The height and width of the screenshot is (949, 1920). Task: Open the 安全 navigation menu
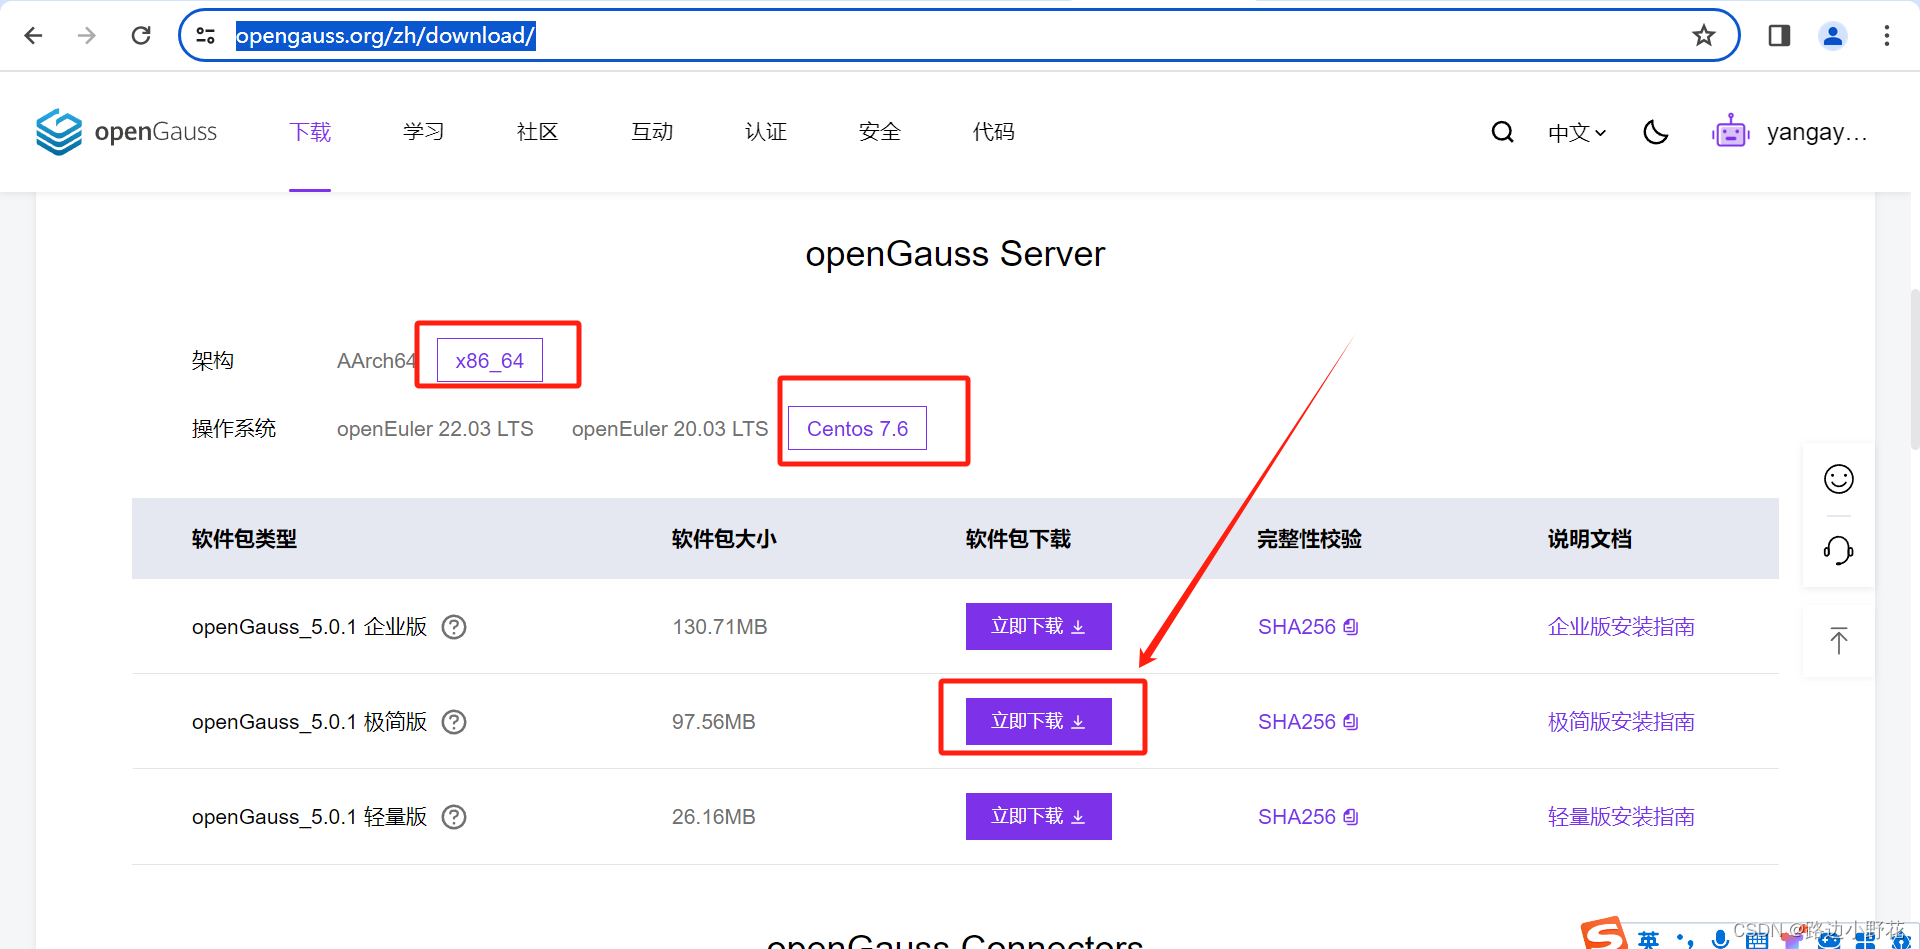click(880, 132)
